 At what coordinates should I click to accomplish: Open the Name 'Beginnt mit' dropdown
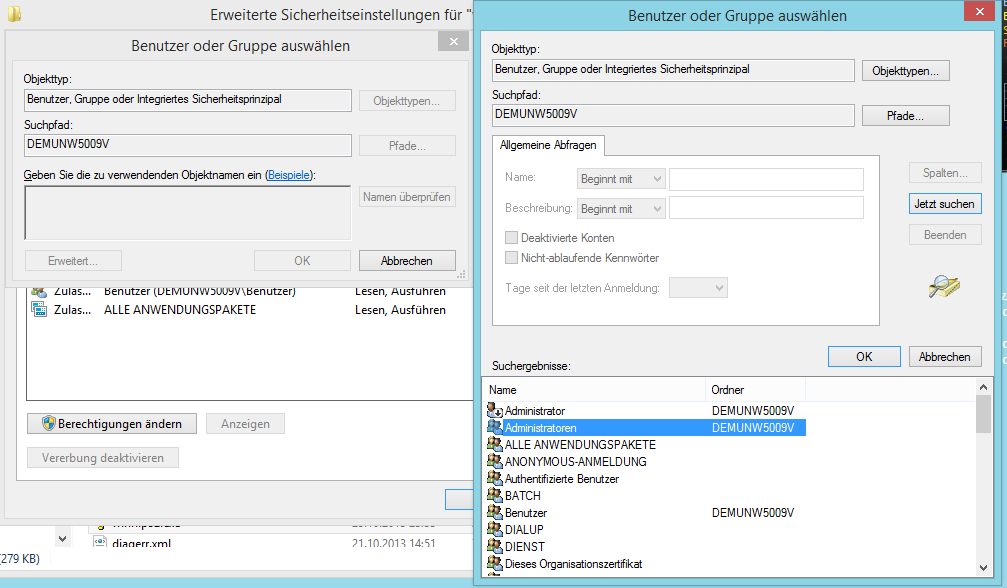[621, 179]
